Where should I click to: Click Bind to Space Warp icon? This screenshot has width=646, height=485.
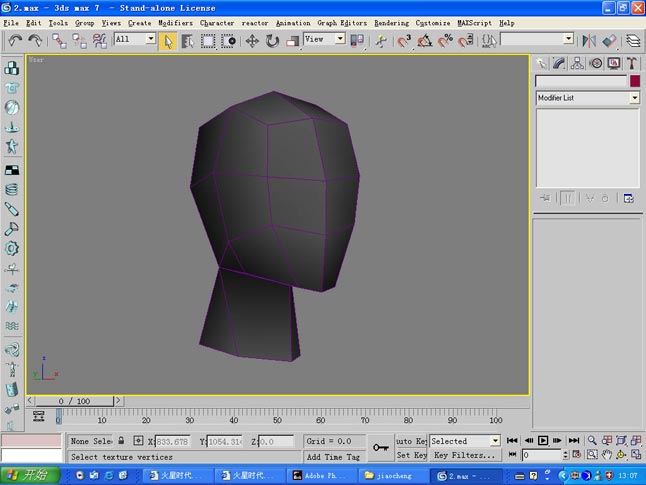click(x=99, y=40)
